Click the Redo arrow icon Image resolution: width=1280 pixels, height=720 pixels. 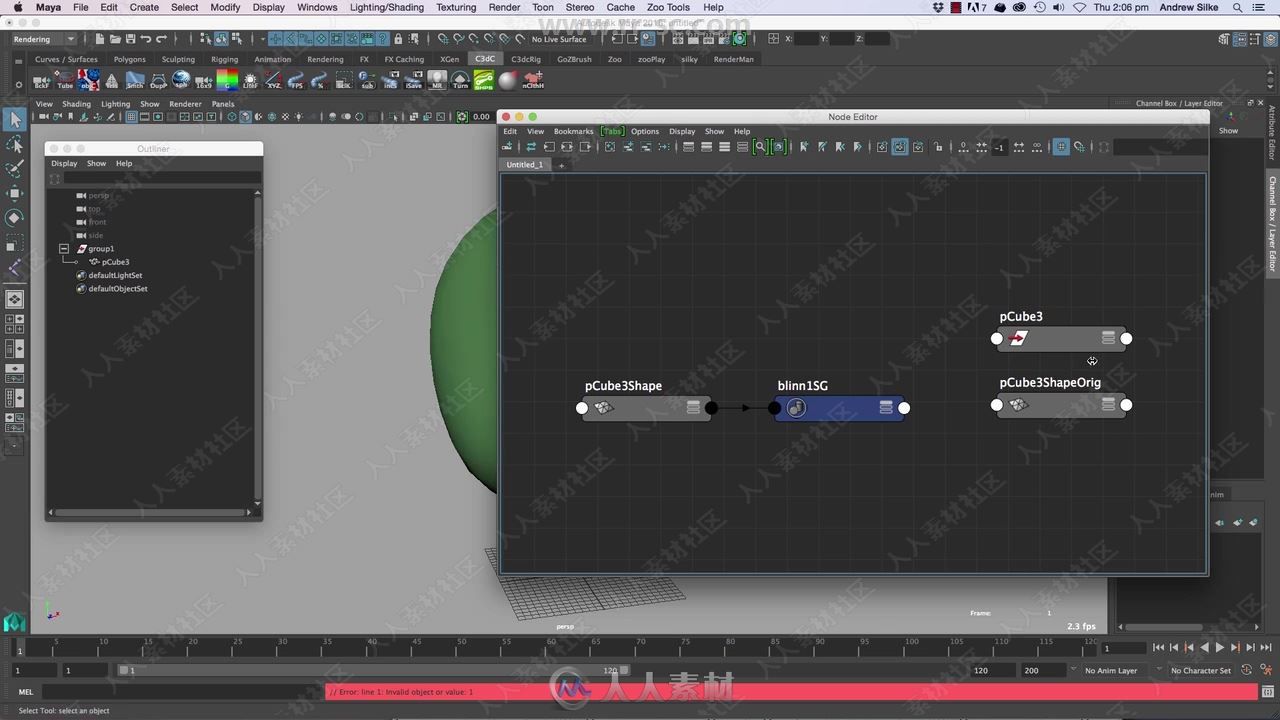pos(161,39)
